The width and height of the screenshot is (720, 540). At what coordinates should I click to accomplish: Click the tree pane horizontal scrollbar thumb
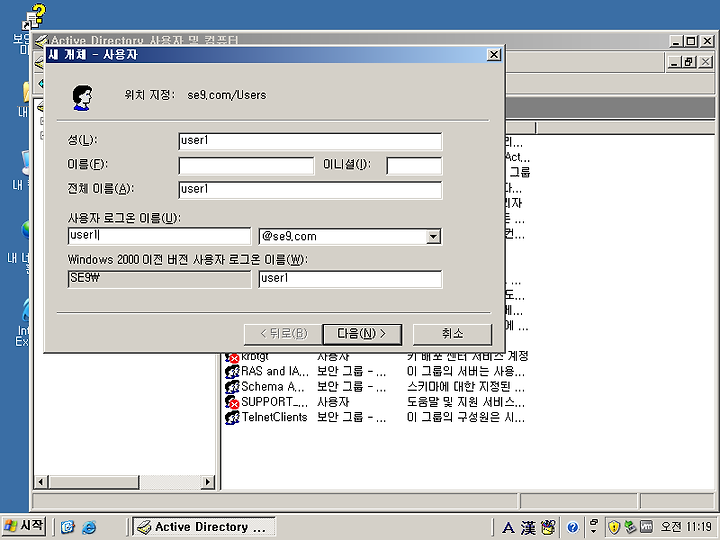coord(93,482)
